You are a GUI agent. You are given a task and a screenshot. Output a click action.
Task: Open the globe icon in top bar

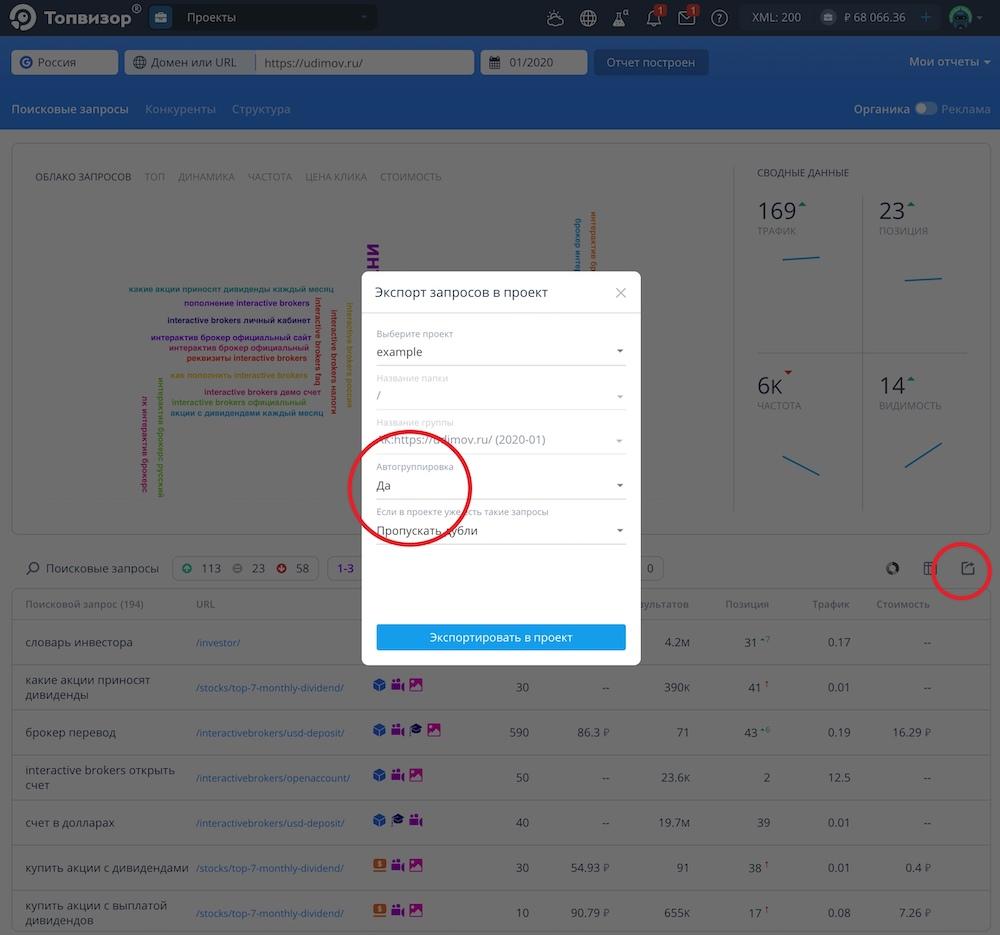pos(588,18)
